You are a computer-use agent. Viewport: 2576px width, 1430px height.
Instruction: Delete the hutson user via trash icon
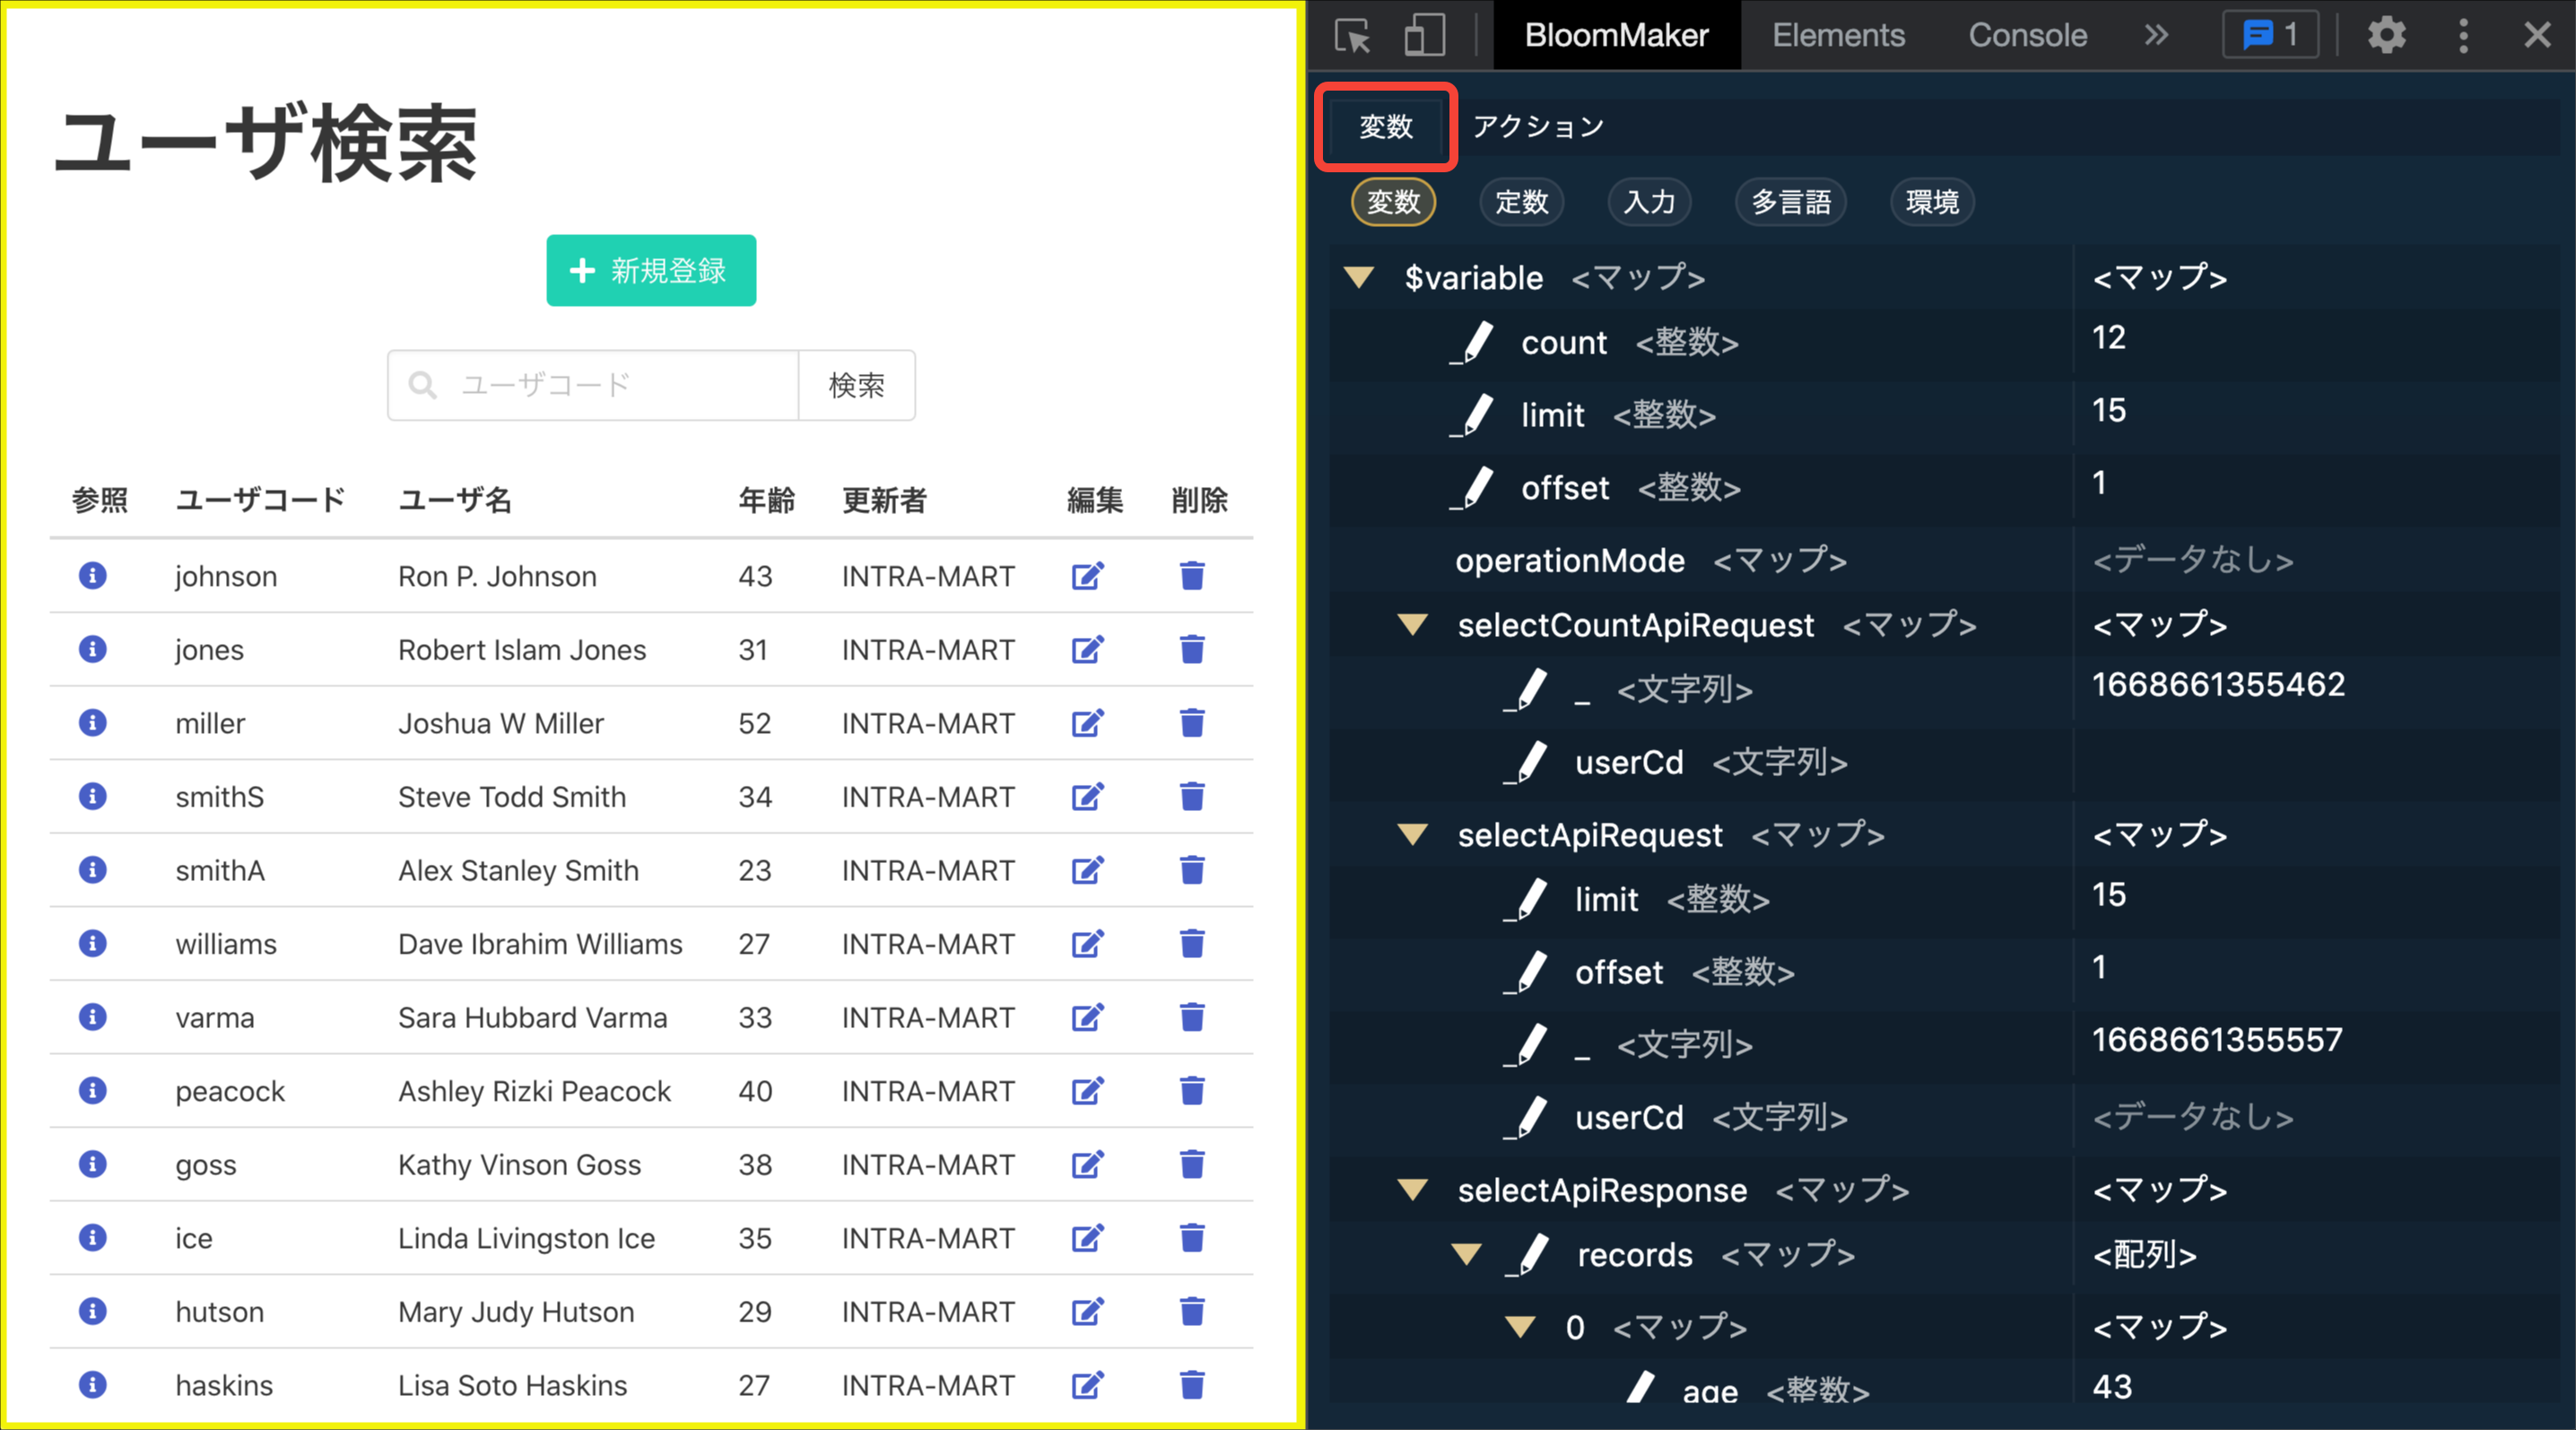[x=1191, y=1312]
